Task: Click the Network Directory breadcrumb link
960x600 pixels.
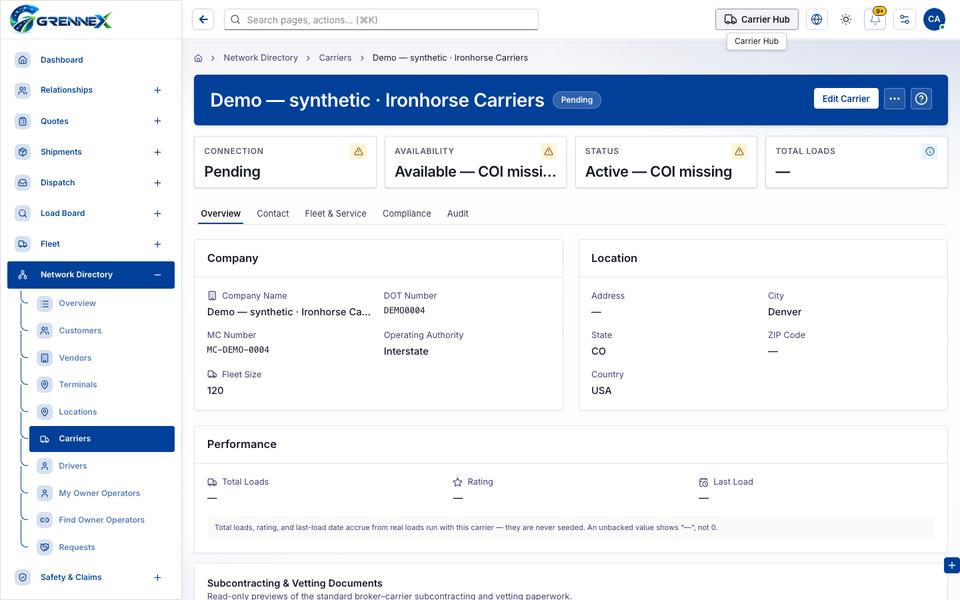Action: [260, 58]
